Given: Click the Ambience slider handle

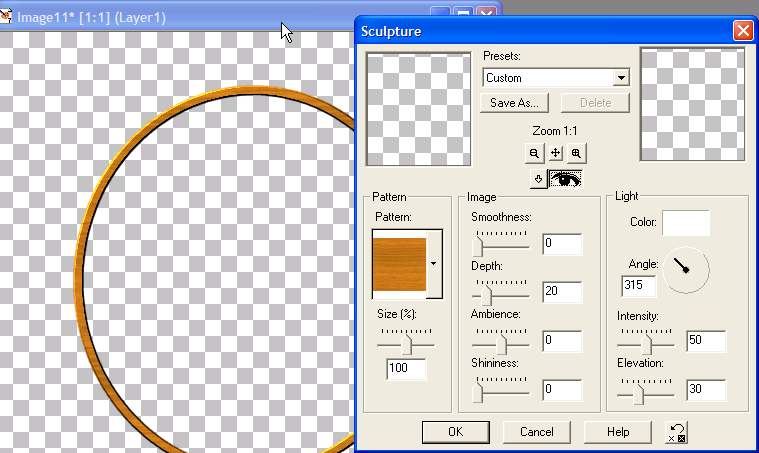Looking at the screenshot, I should click(501, 345).
